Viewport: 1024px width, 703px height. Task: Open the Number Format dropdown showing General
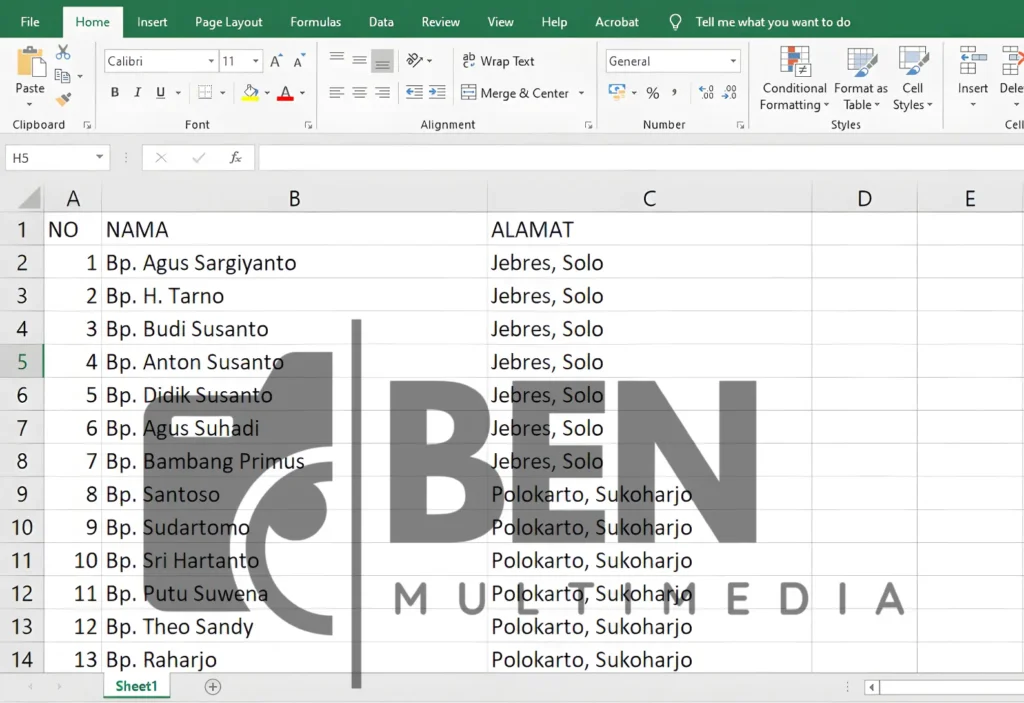[672, 60]
